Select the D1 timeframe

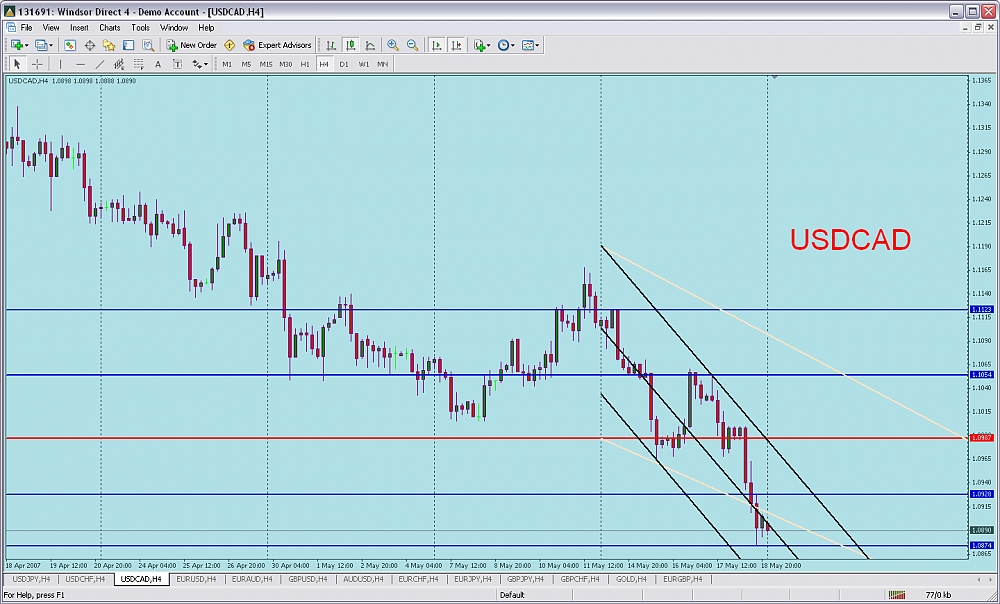click(343, 64)
